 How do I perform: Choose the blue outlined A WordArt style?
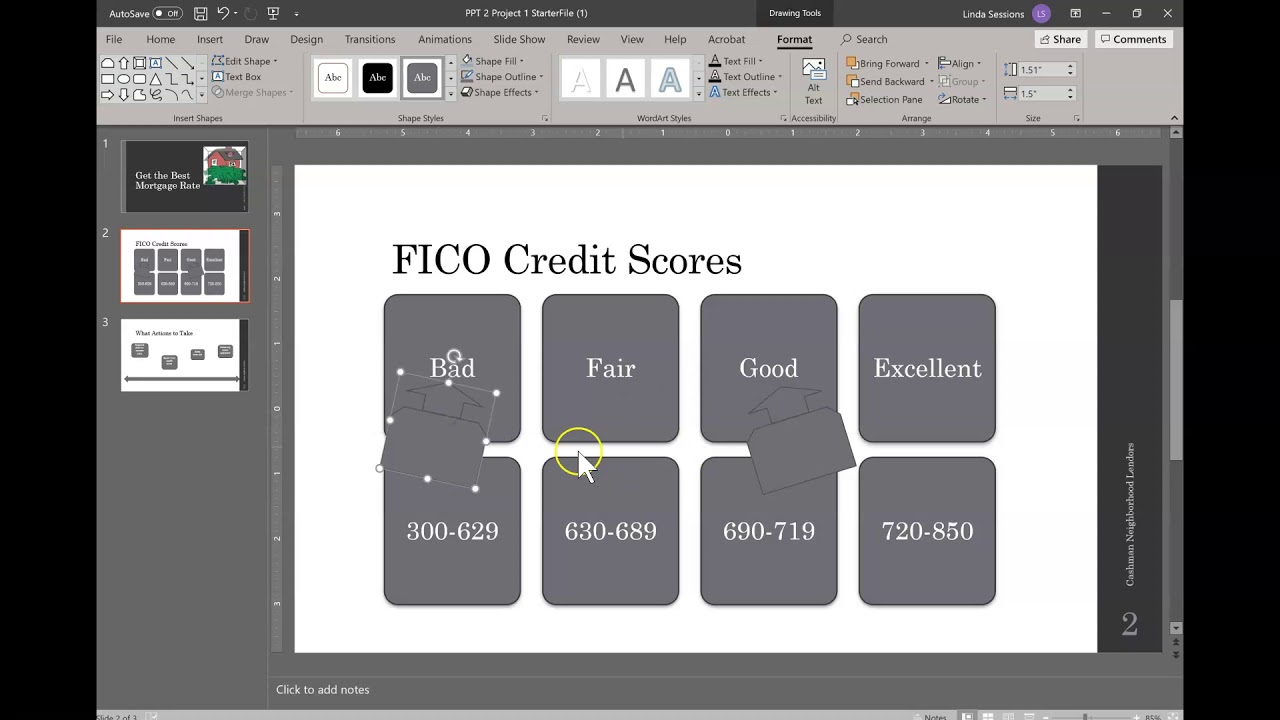pos(669,79)
